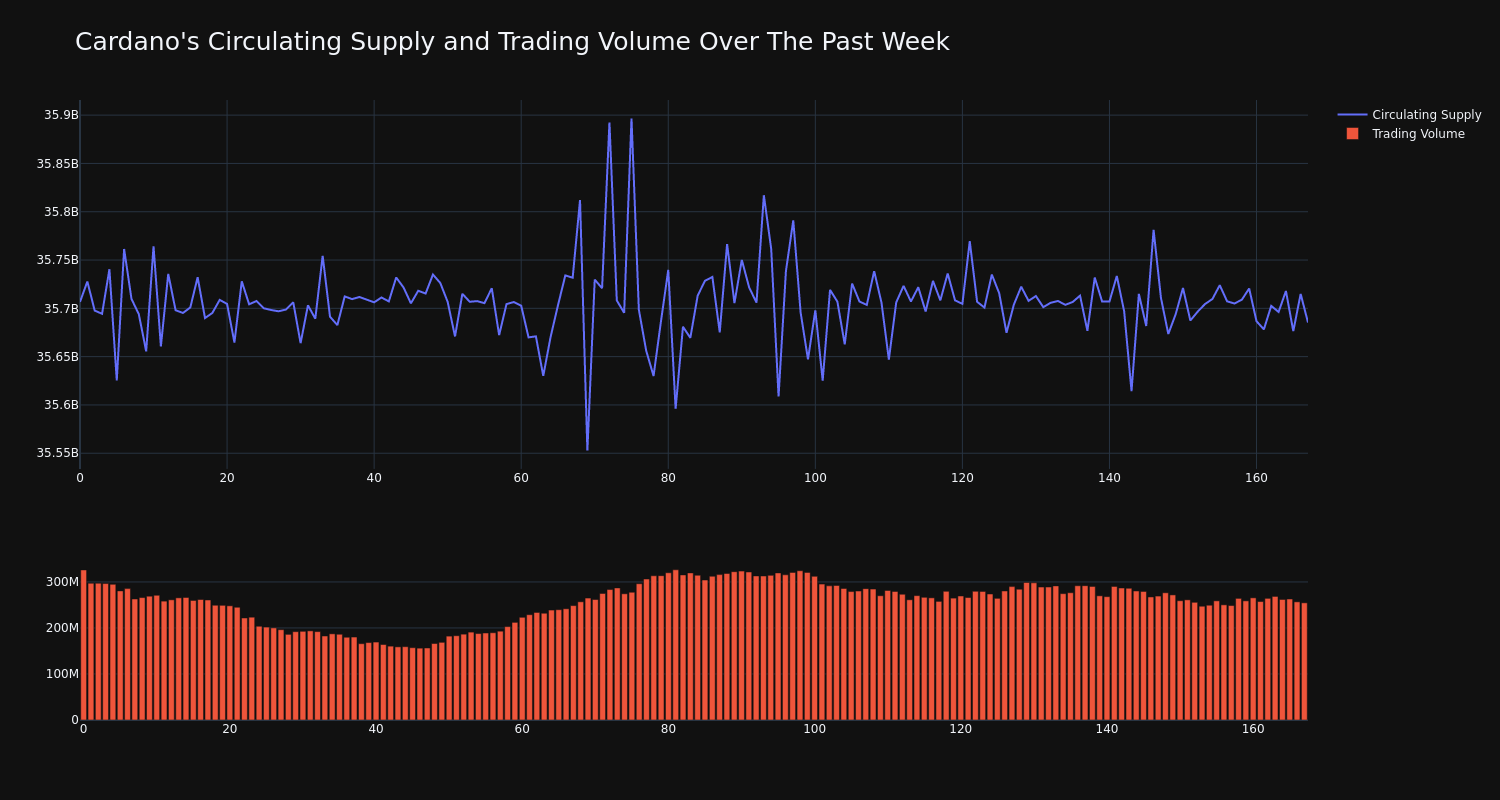This screenshot has width=1500, height=800.
Task: Click the first trading volume bar
Action: 83,645
